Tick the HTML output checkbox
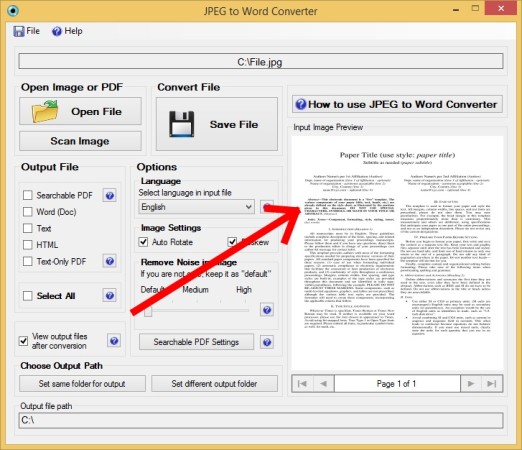The height and width of the screenshot is (450, 522). coord(28,245)
